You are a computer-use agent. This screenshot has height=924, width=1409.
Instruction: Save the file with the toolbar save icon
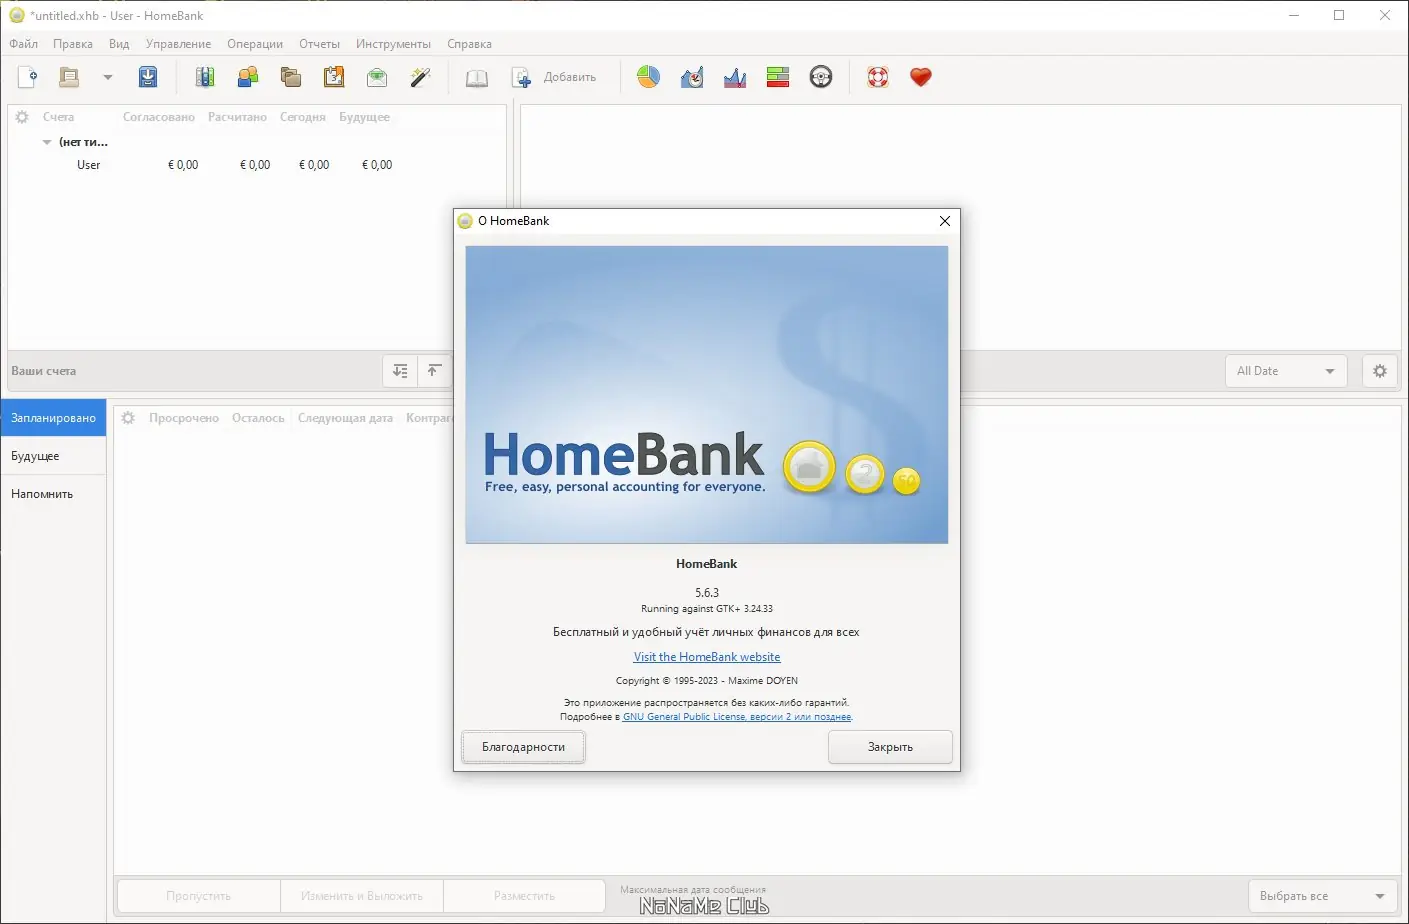pyautogui.click(x=148, y=77)
